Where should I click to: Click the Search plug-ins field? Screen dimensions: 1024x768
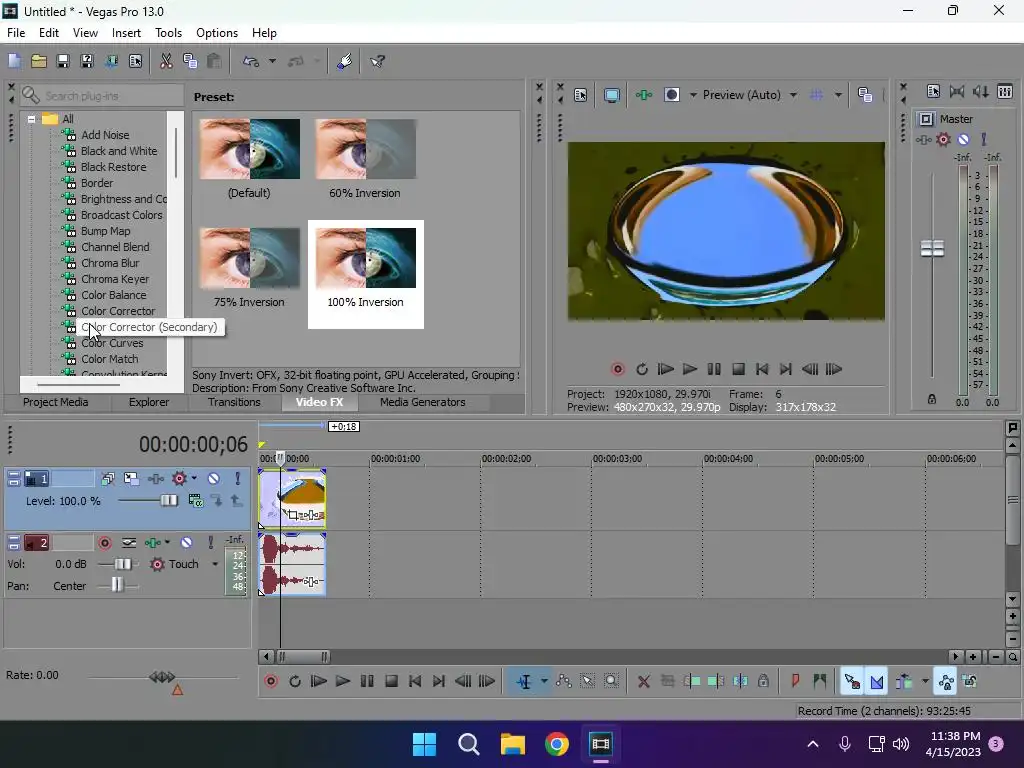click(x=101, y=96)
